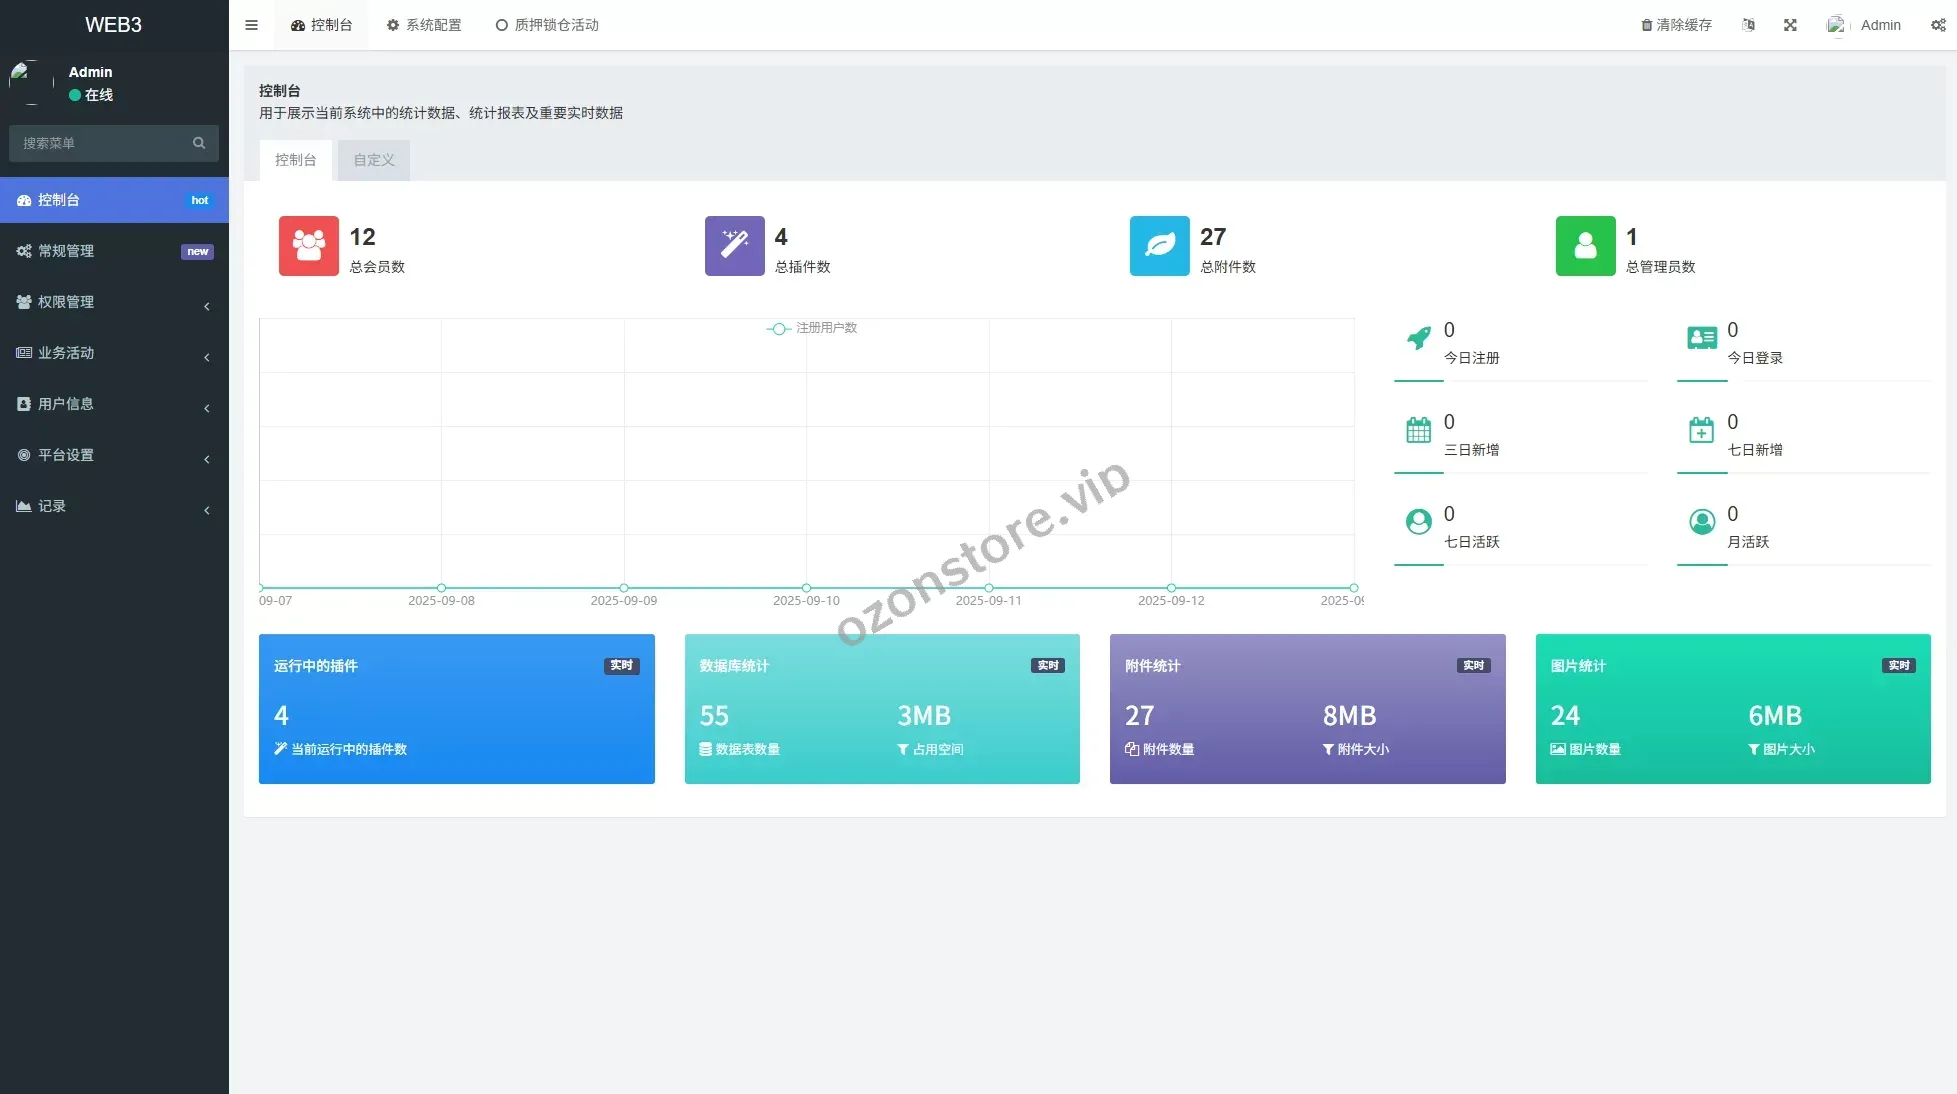Click the 清除缓存 button
1957x1094 pixels.
point(1676,25)
